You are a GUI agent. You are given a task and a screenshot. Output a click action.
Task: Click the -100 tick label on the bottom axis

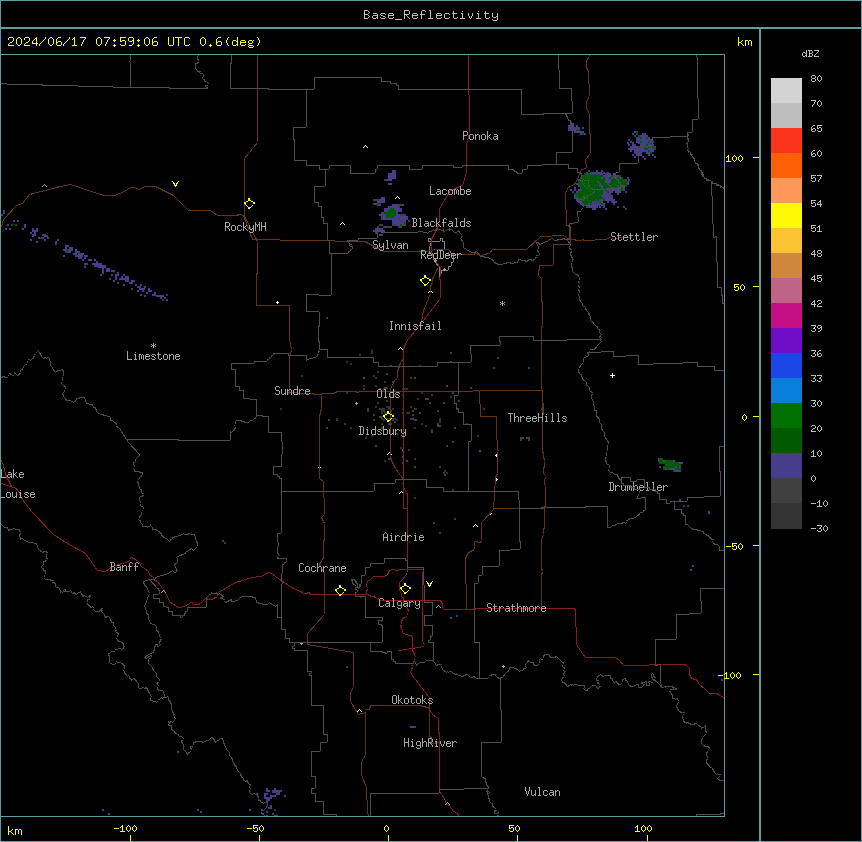click(125, 828)
